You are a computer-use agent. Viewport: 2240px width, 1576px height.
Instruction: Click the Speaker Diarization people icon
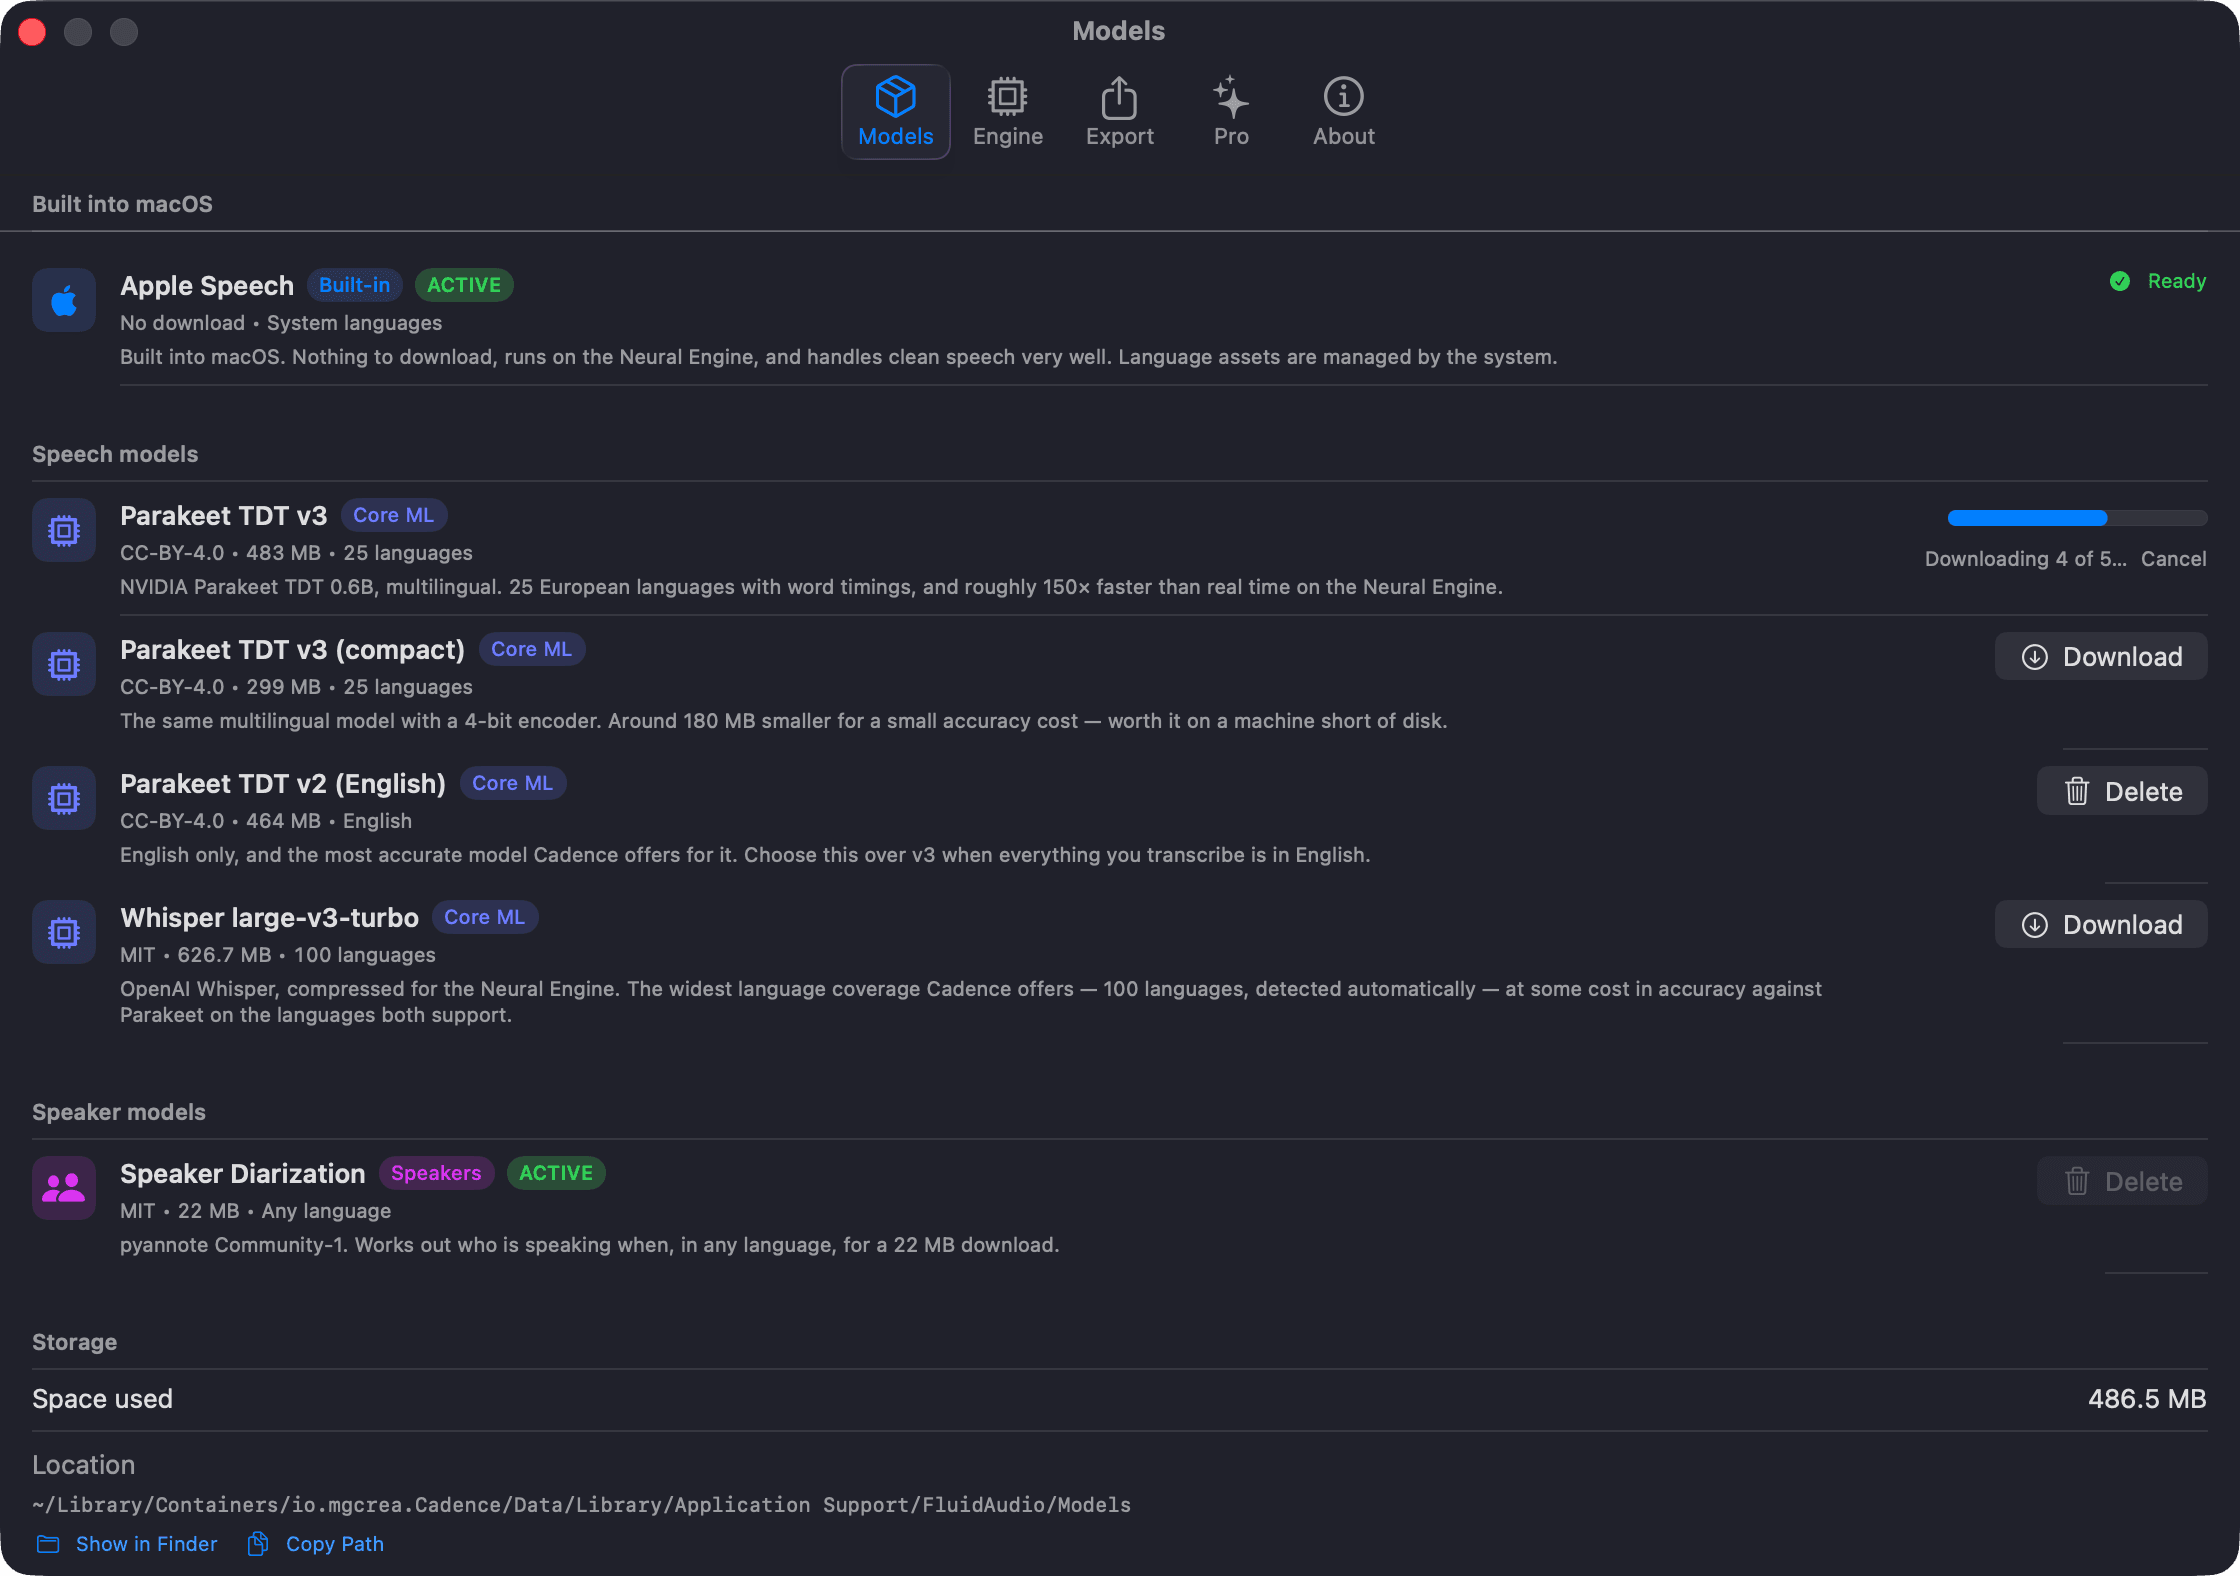[x=64, y=1188]
